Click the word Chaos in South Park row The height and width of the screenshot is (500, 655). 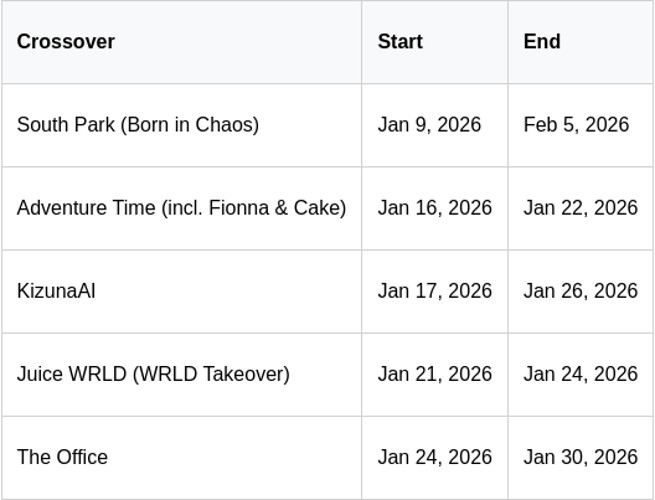pyautogui.click(x=226, y=125)
